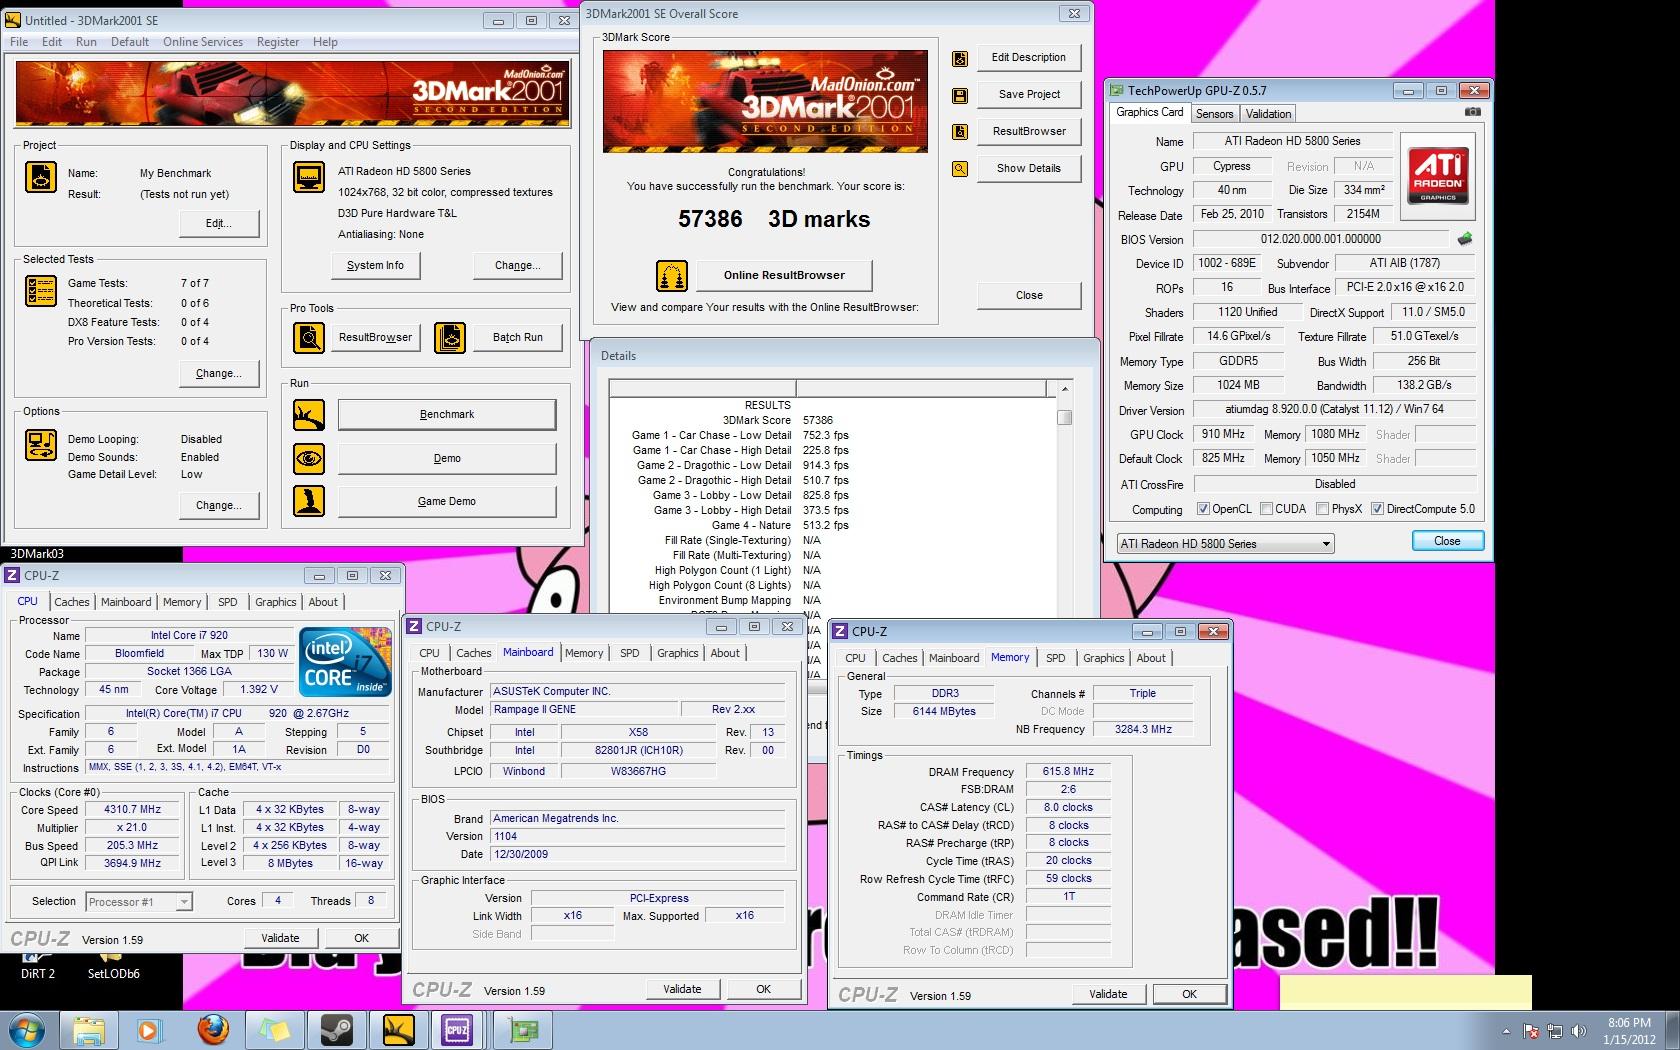
Task: Click the ResultBrowser magnifier icon in Pro Tools
Action: tap(308, 338)
